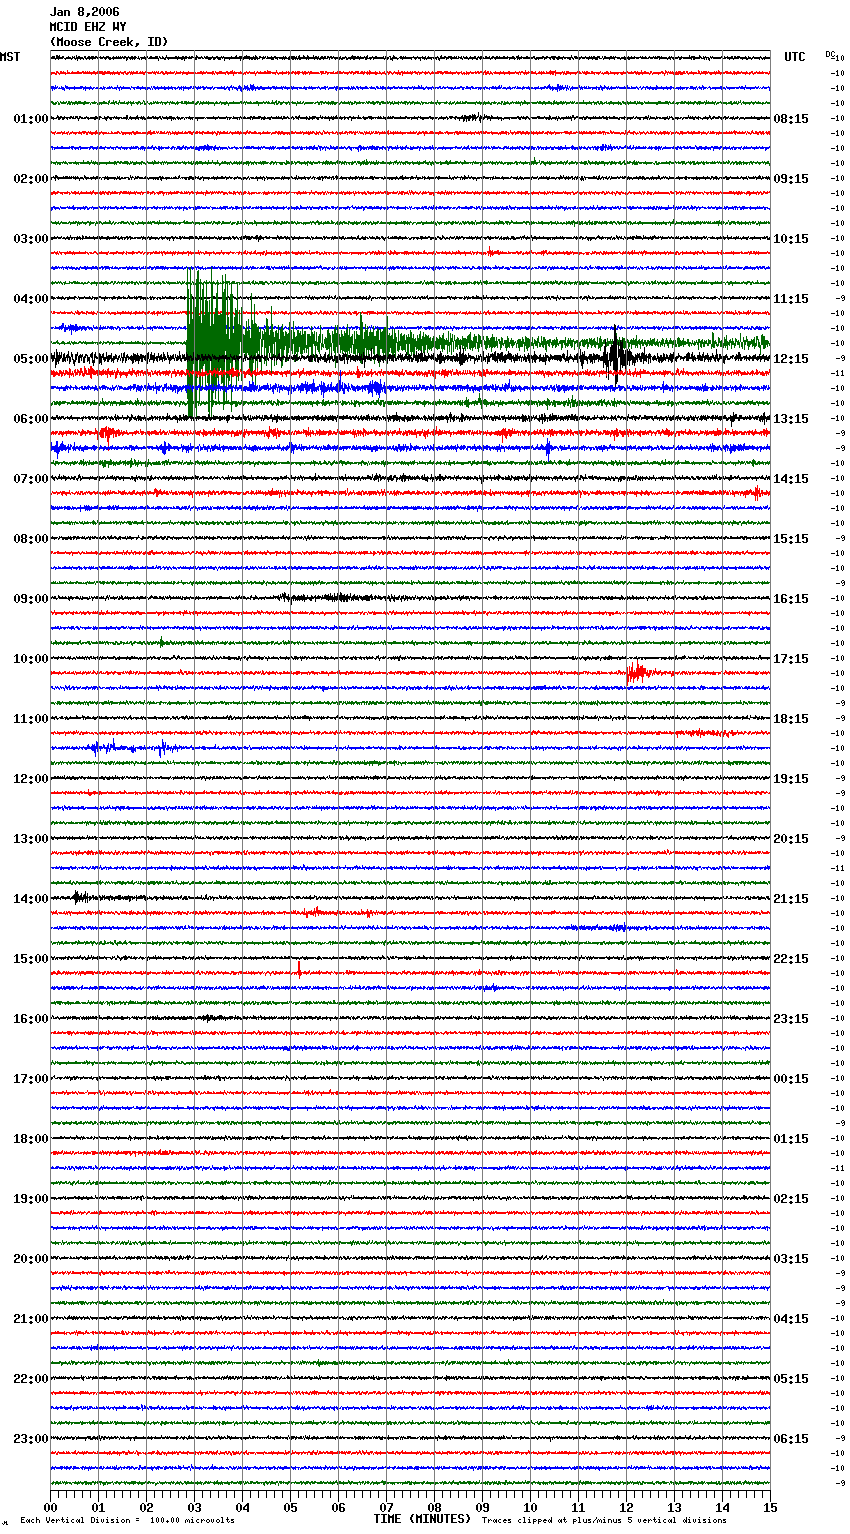Click the "11:15" UTC time label
The width and height of the screenshot is (850, 1534).
791,299
